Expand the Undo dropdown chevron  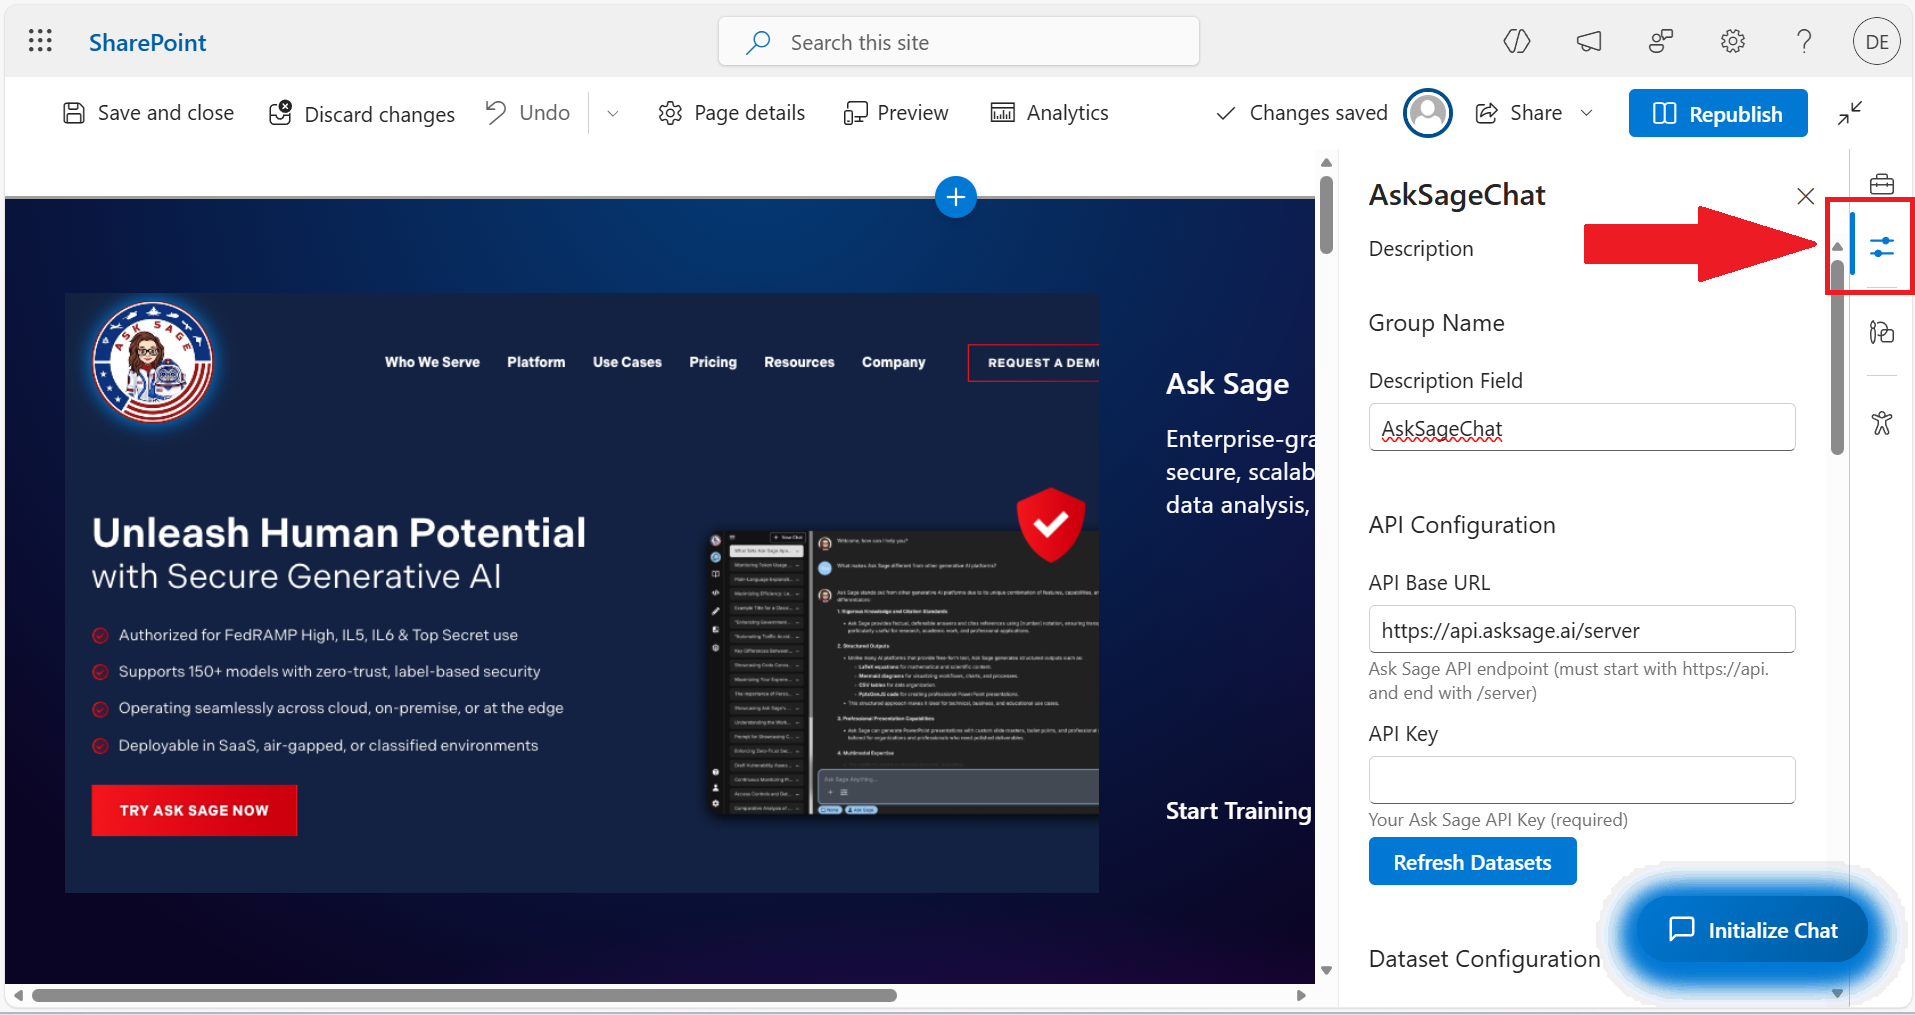tap(613, 113)
